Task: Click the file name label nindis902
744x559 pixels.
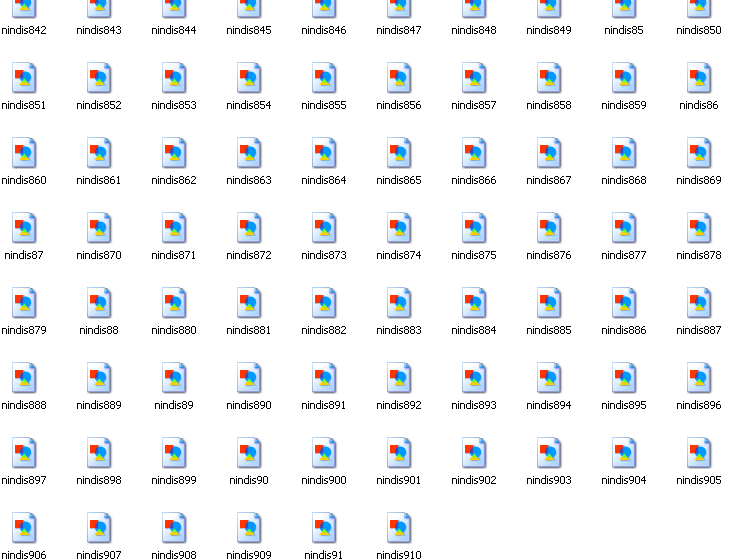Action: [x=474, y=480]
